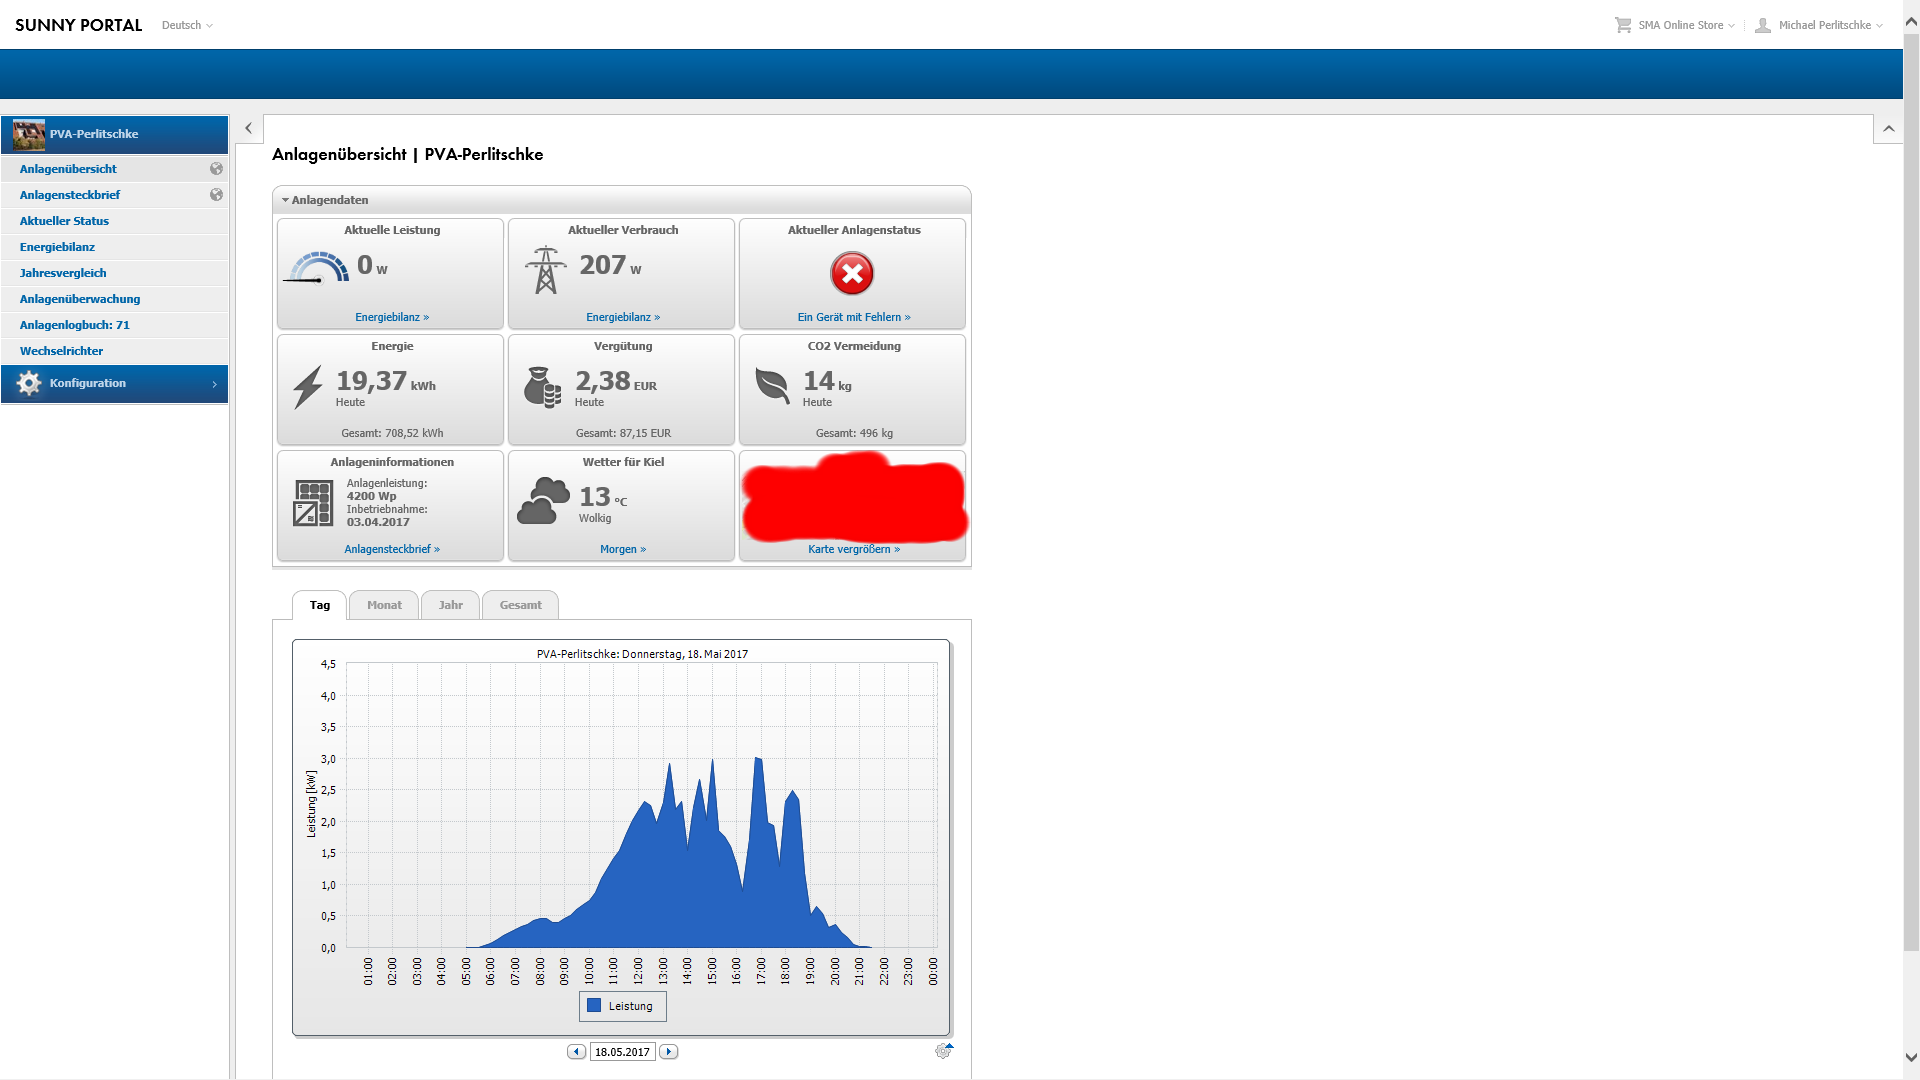Viewport: 1920px width, 1080px height.
Task: Click the red error status icon
Action: 852,273
